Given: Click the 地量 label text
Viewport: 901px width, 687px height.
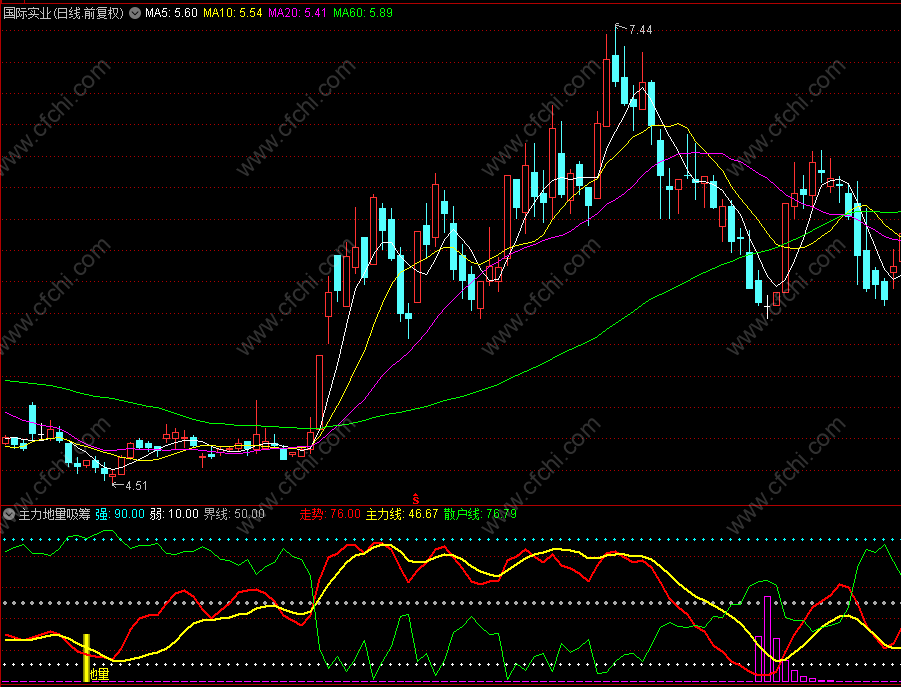Looking at the screenshot, I should [x=100, y=674].
